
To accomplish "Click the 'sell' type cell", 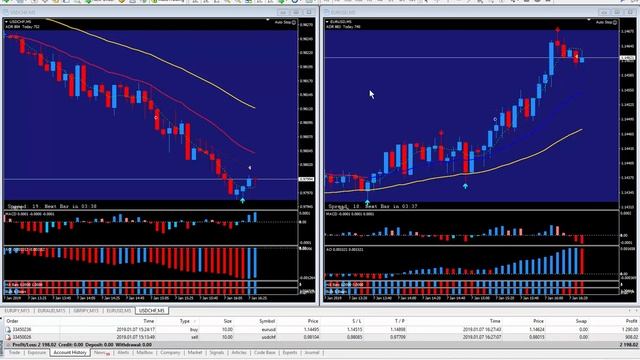I will [x=195, y=337].
